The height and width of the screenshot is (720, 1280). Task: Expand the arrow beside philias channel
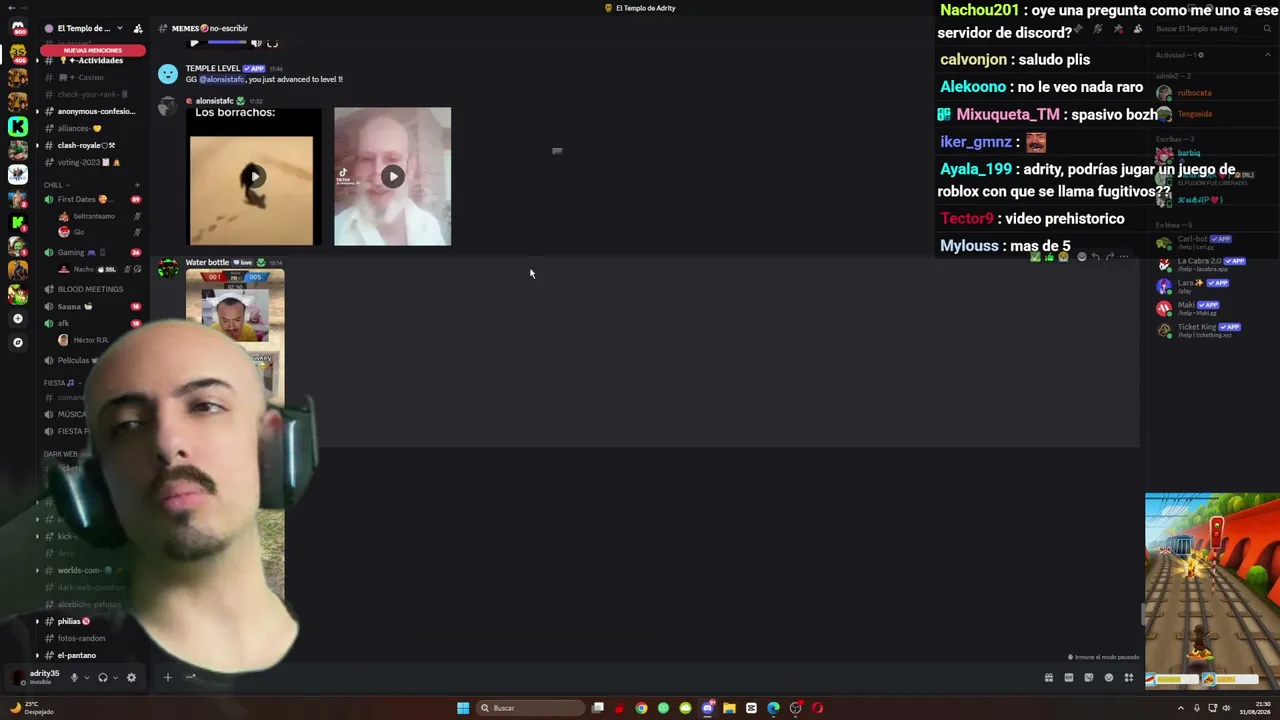[x=38, y=621]
